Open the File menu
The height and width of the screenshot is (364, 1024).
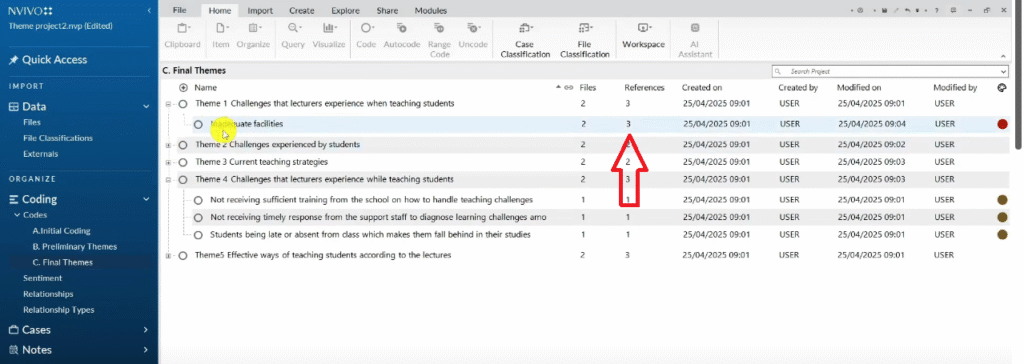(179, 10)
